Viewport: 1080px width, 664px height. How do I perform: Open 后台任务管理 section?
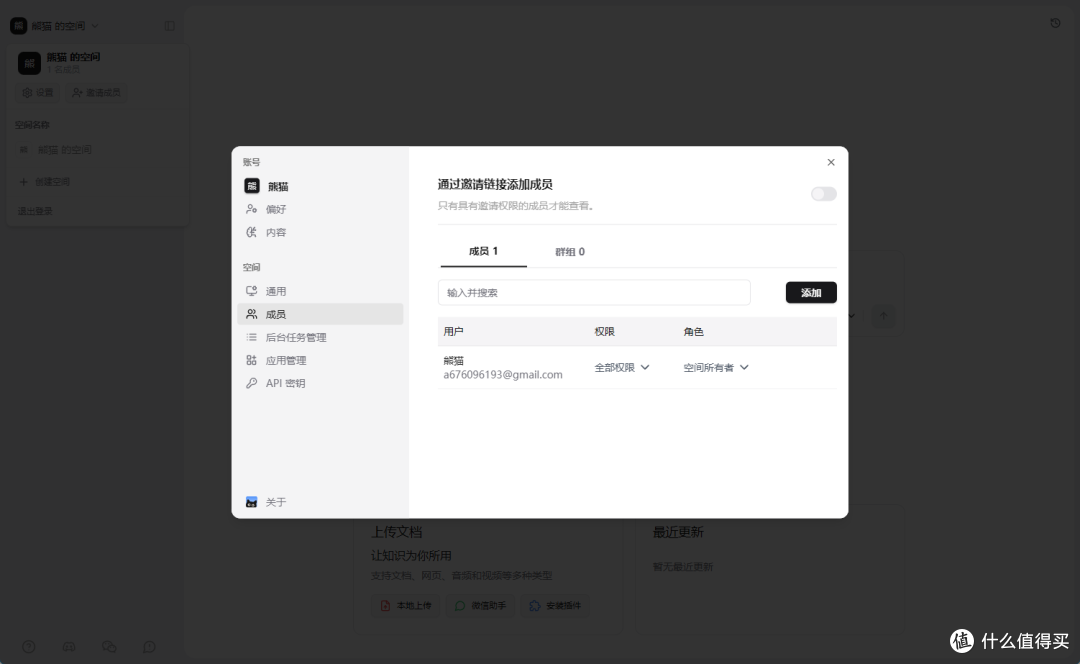click(320, 338)
